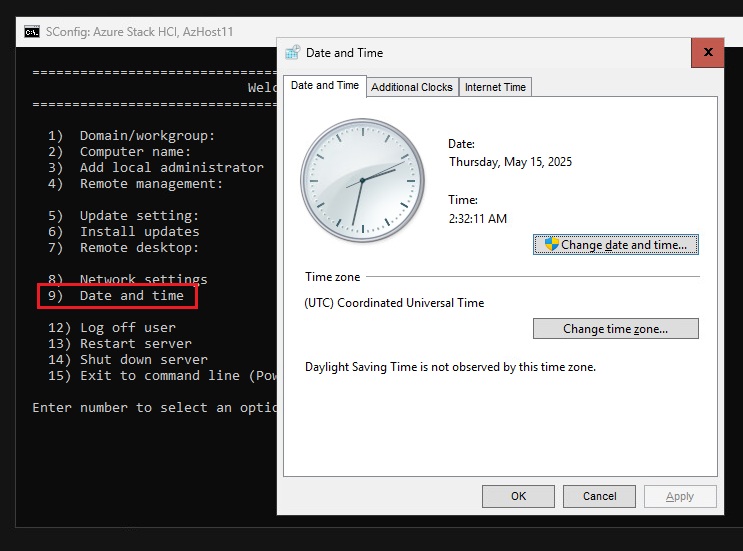743x551 pixels.
Task: Click the time 2:32:11 AM
Action: click(478, 218)
